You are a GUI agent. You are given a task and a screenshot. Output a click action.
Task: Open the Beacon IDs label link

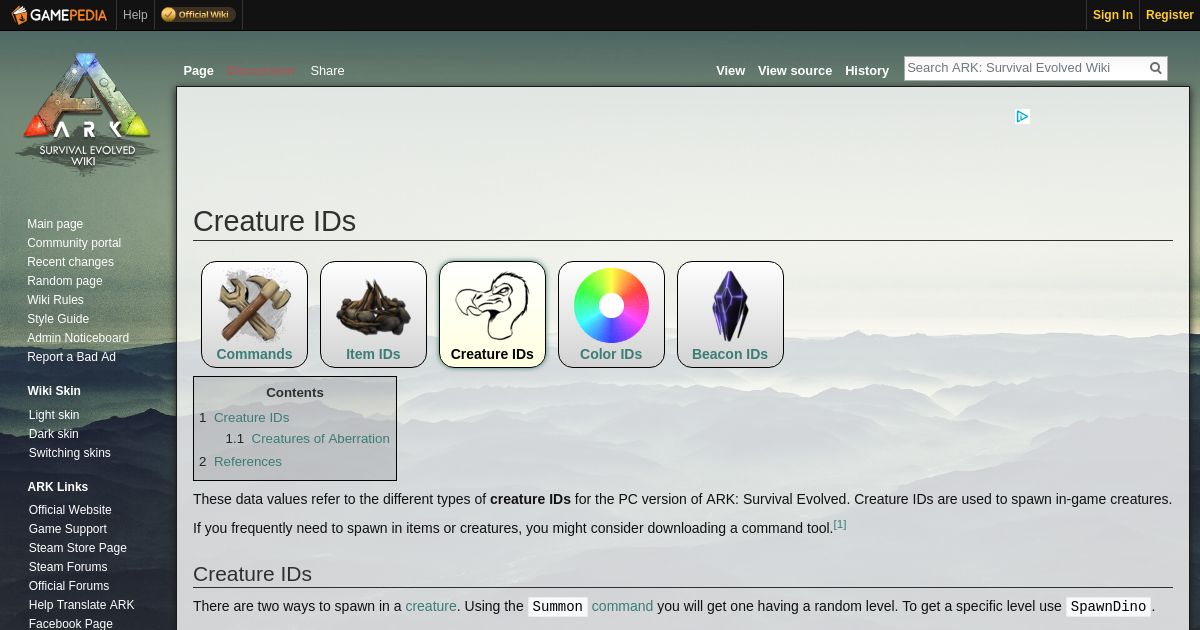point(730,354)
